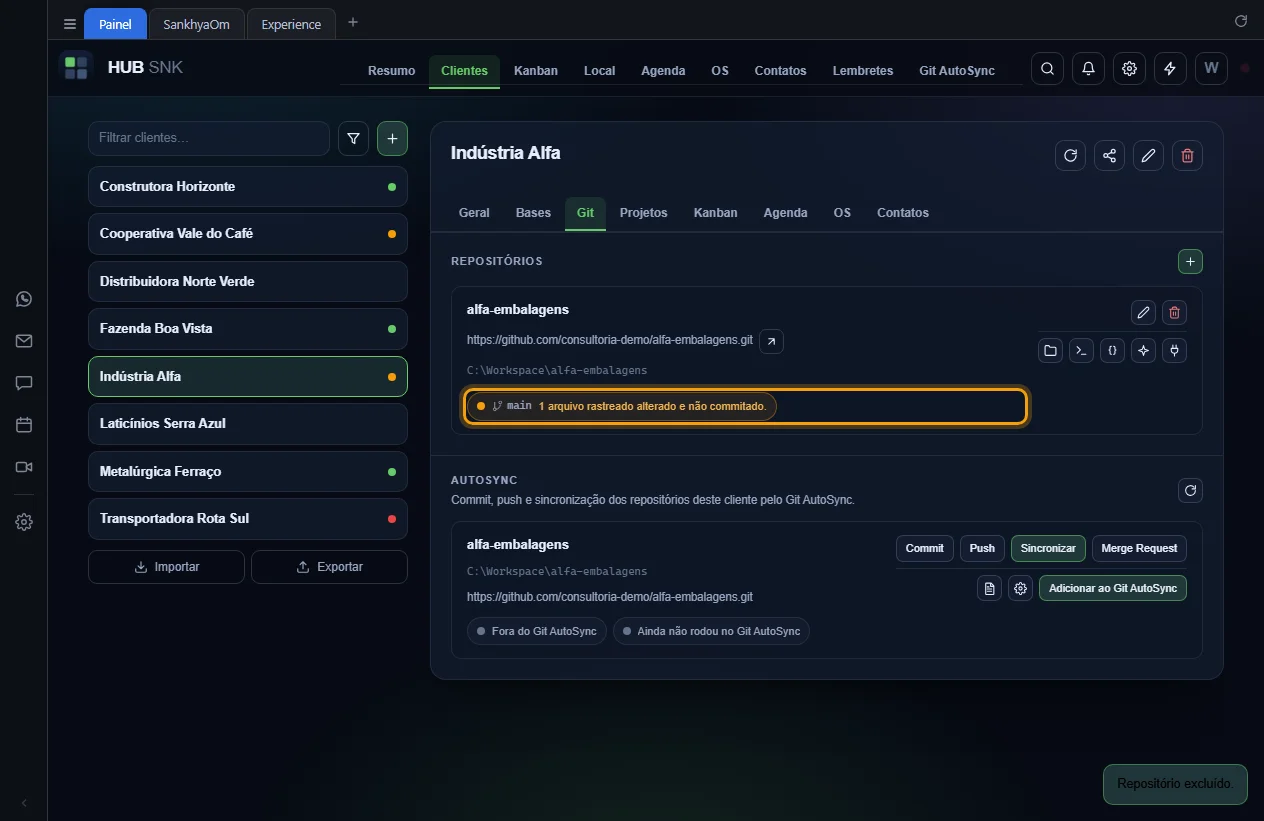This screenshot has width=1264, height=821.
Task: Open the client filter funnel icon
Action: pyautogui.click(x=353, y=139)
